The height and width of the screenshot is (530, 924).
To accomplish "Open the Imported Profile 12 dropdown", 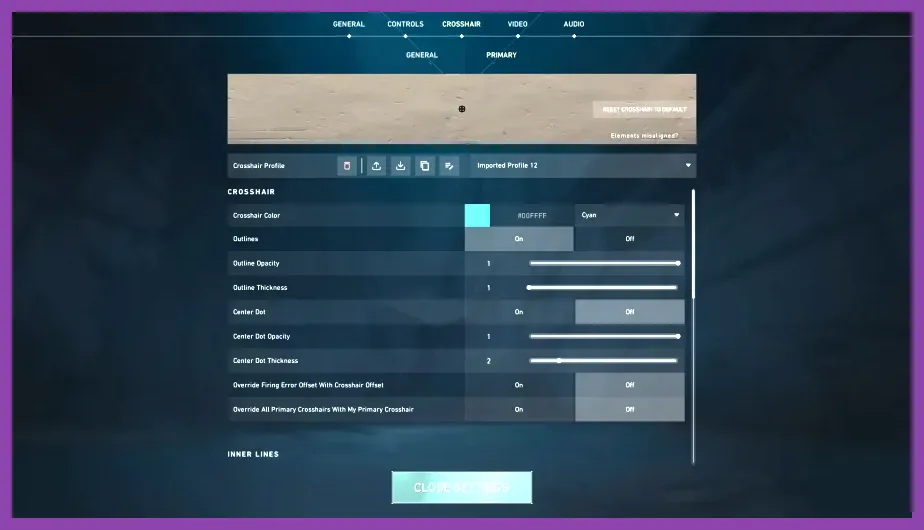I will (583, 166).
